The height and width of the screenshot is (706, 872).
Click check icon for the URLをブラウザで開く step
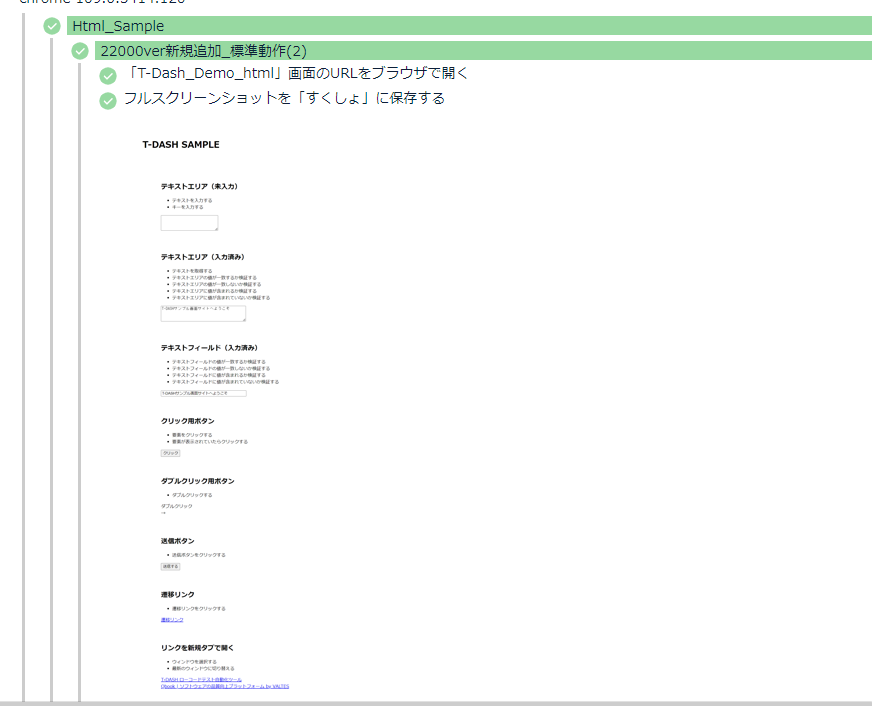[x=108, y=75]
